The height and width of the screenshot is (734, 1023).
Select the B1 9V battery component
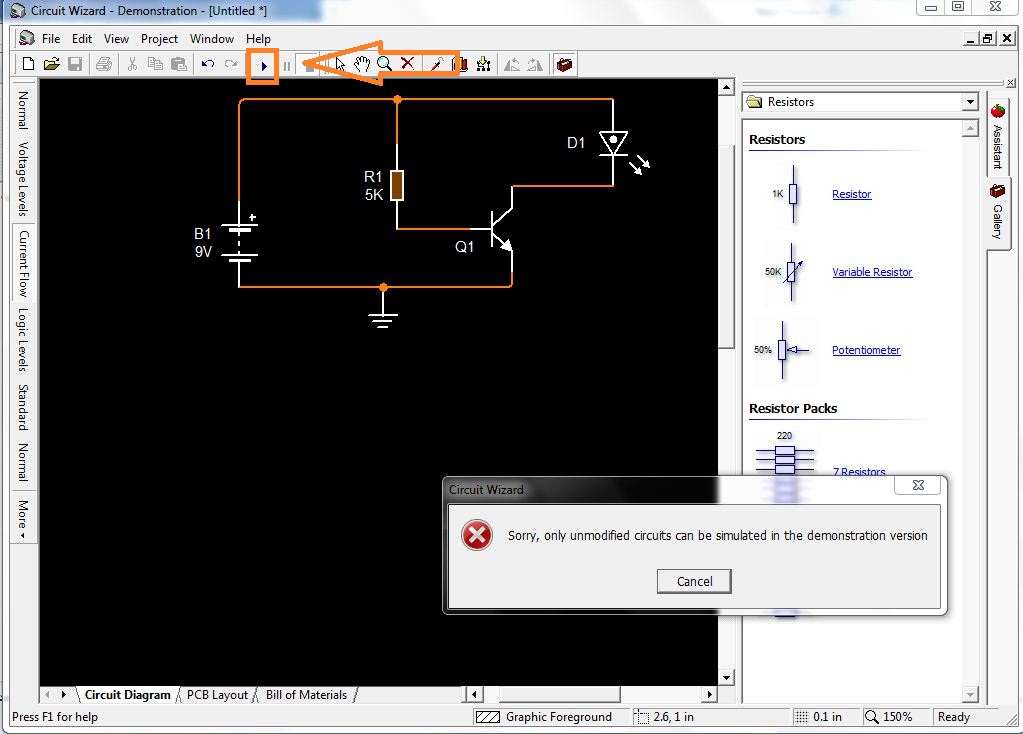point(239,241)
